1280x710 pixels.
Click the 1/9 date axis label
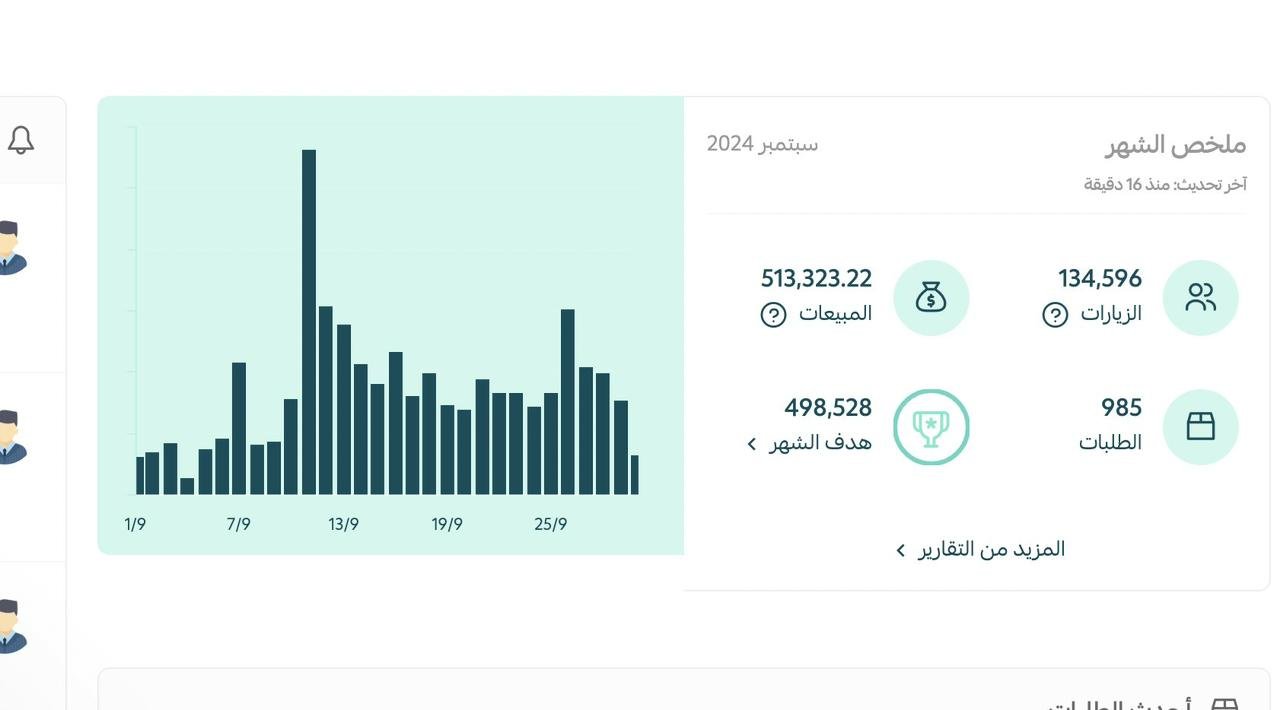[135, 524]
